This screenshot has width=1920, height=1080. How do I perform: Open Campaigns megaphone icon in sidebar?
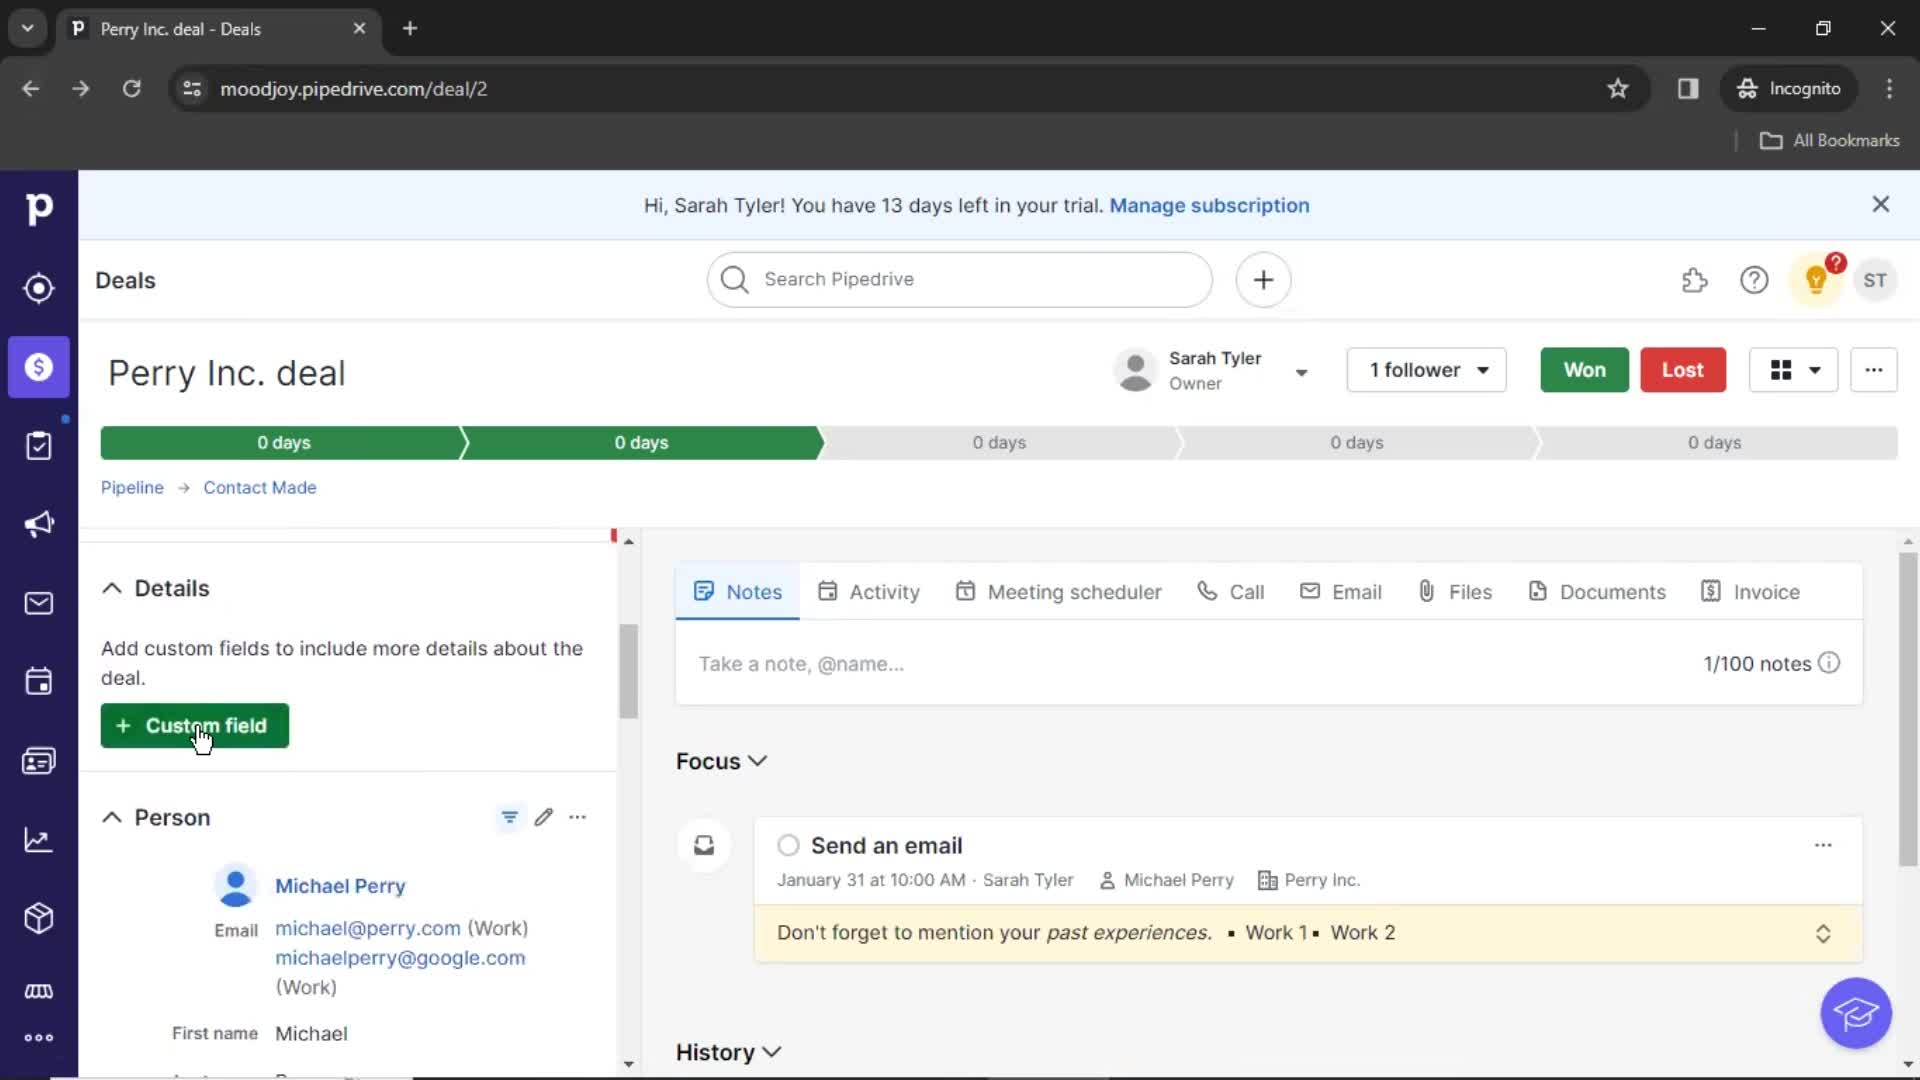pyautogui.click(x=38, y=524)
